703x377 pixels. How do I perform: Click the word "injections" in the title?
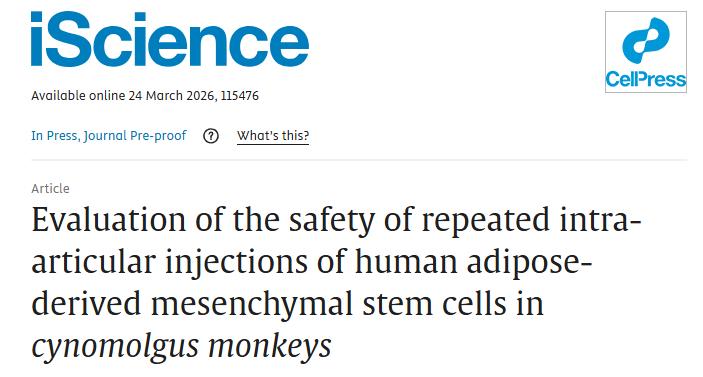pos(236,261)
